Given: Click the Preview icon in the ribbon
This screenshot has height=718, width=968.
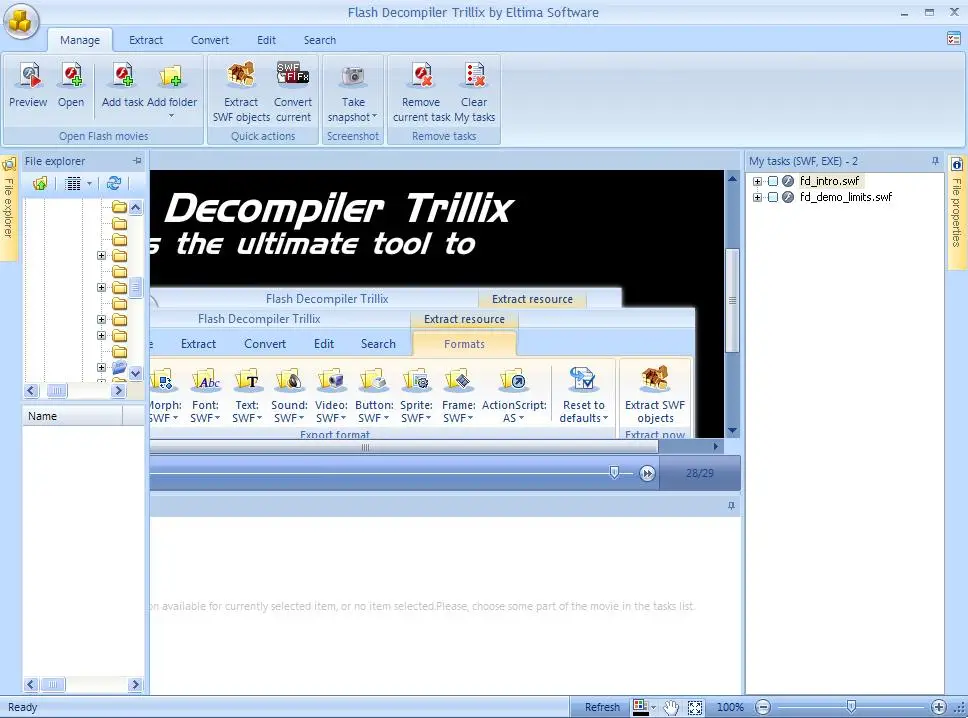Looking at the screenshot, I should 28,77.
